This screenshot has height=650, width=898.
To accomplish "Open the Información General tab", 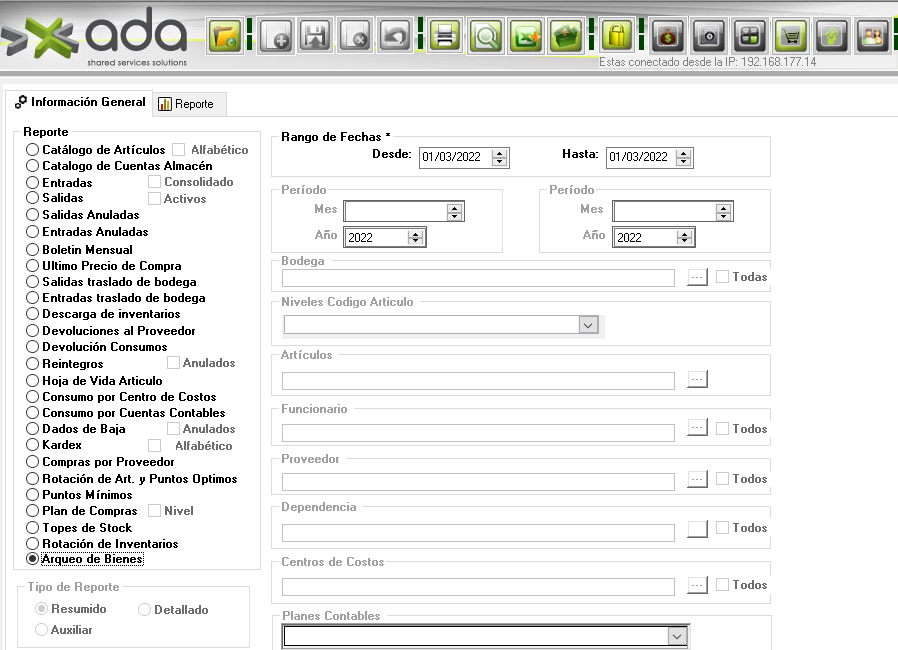I will tap(80, 102).
